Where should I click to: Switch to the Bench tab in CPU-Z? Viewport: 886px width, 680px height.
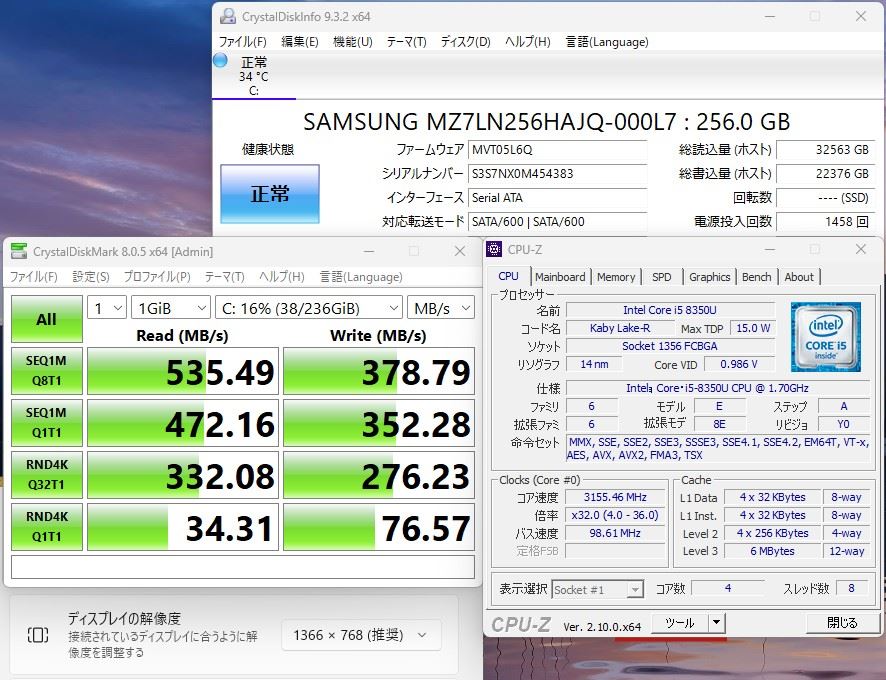coord(757,276)
